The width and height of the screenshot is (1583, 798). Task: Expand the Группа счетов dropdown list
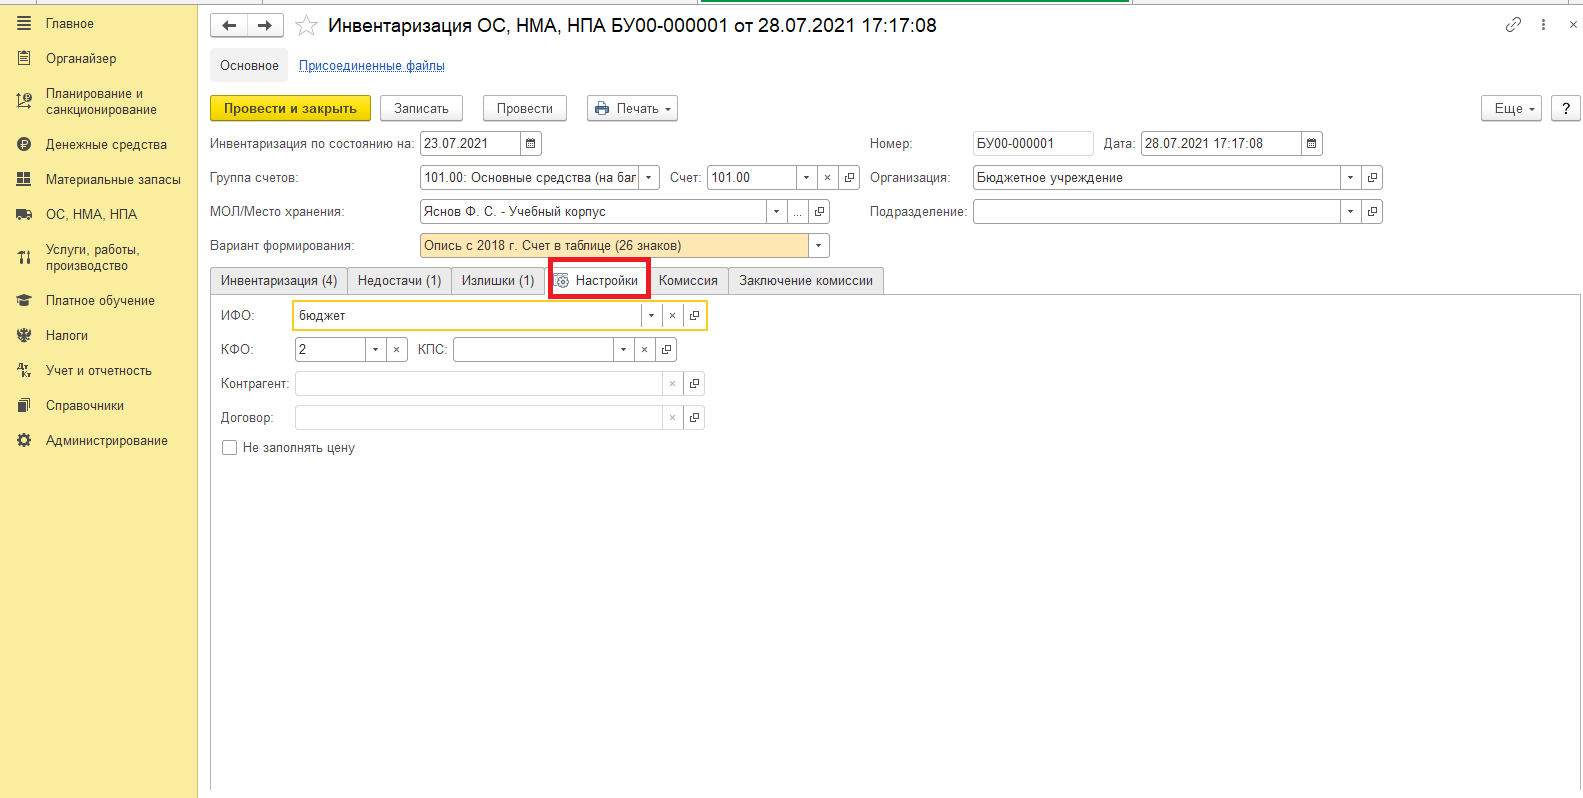click(649, 178)
